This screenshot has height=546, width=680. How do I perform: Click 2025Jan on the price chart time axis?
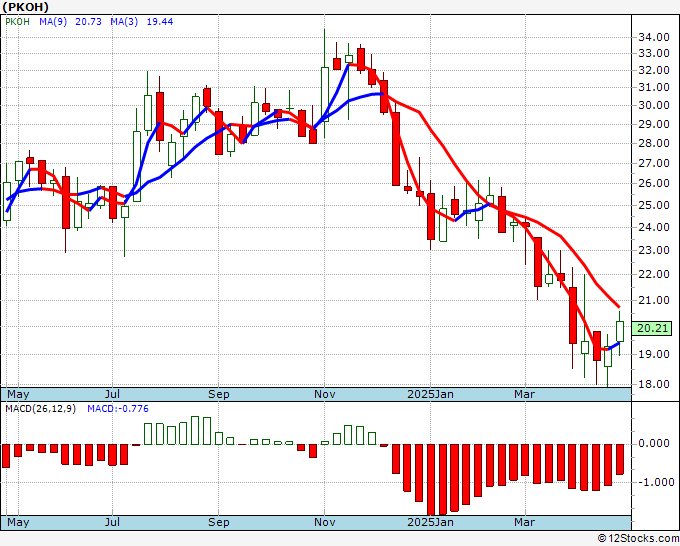[430, 394]
